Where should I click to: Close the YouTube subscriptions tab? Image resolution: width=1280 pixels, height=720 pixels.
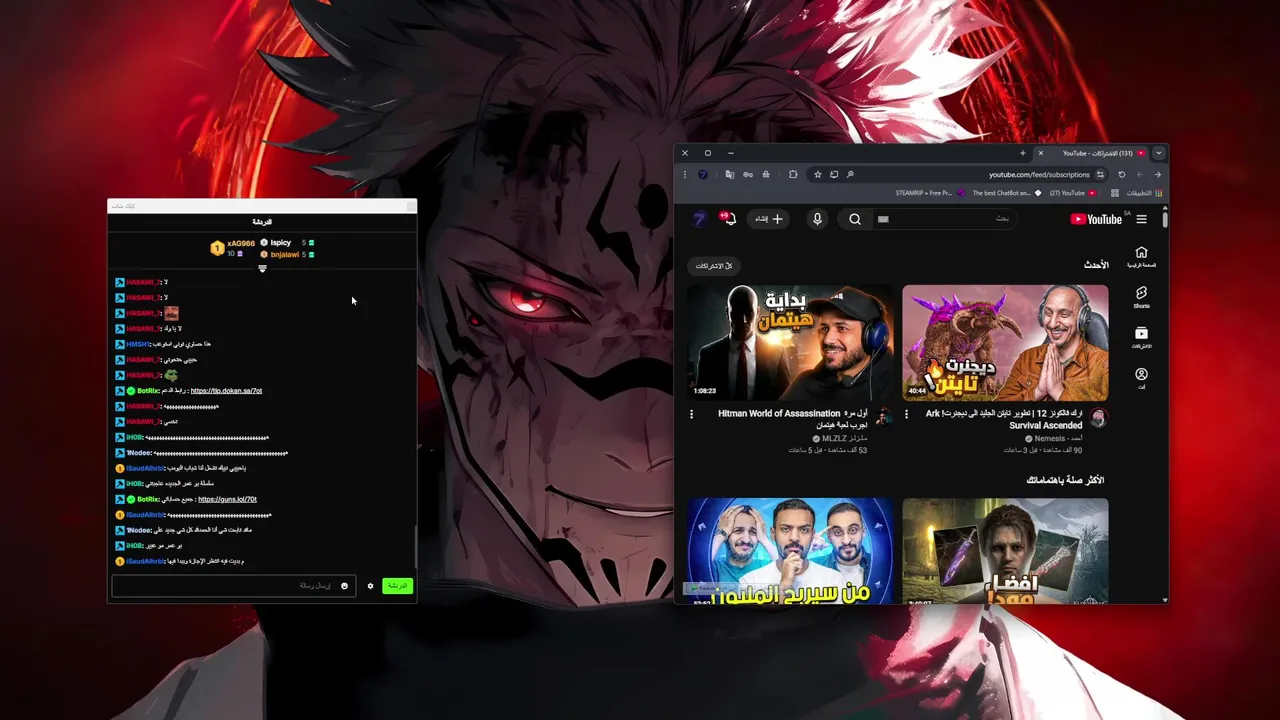[1041, 153]
